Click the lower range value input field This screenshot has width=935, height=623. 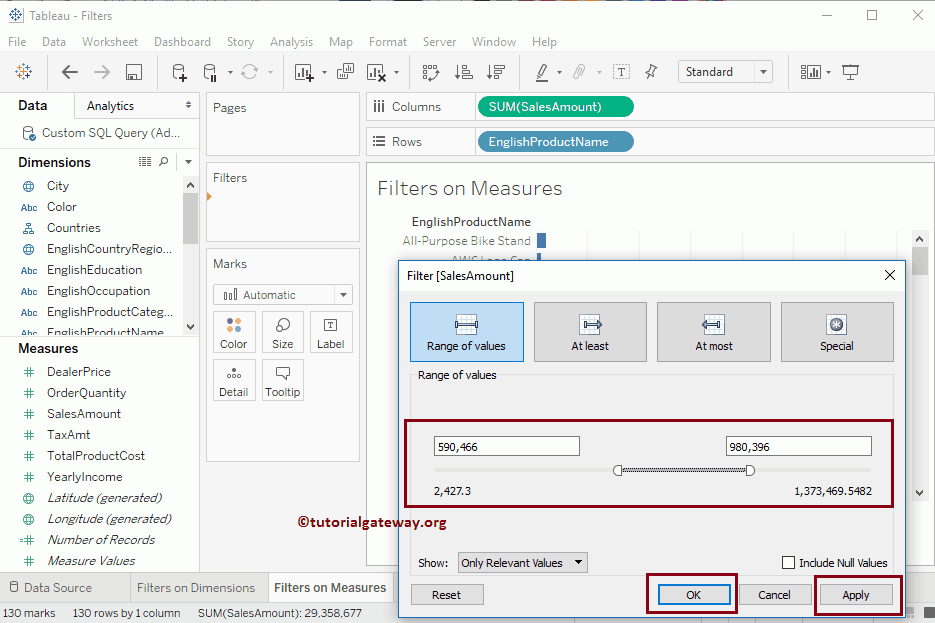click(x=506, y=445)
